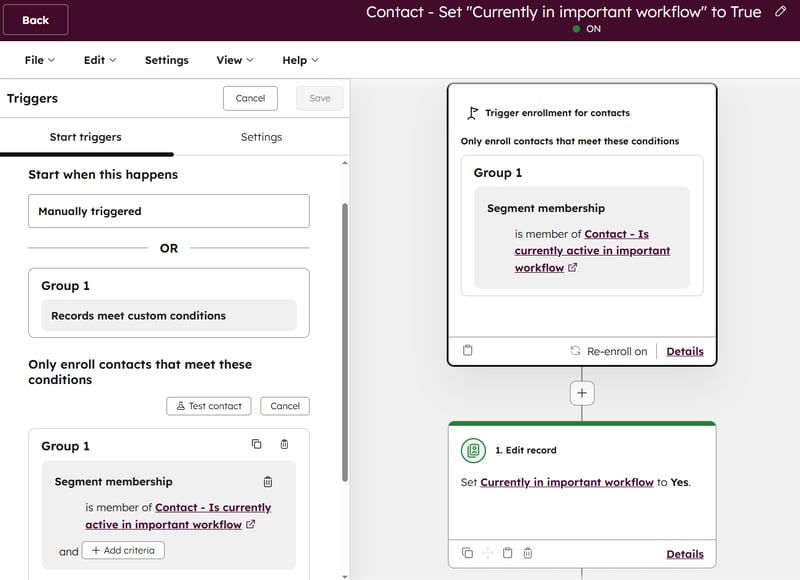The height and width of the screenshot is (580, 800).
Task: Open the View menu dropdown
Action: tap(233, 60)
